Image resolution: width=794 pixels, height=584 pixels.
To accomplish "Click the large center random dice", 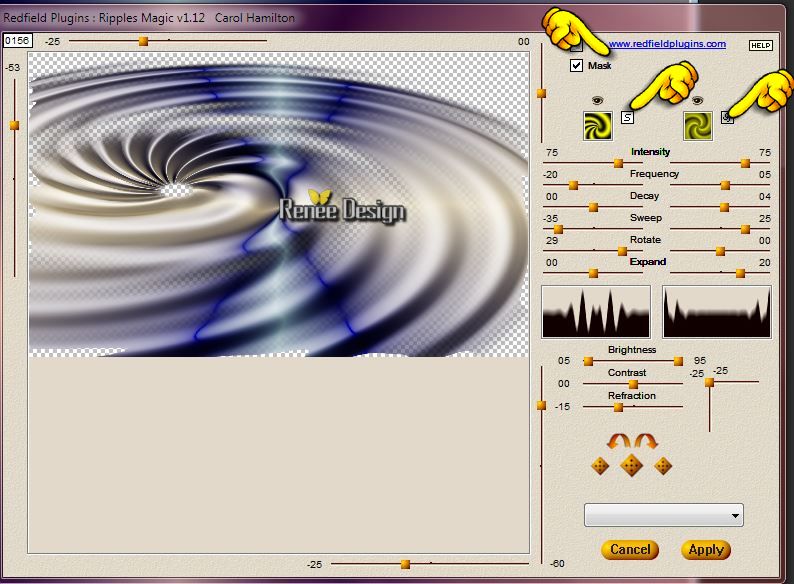I will (631, 465).
